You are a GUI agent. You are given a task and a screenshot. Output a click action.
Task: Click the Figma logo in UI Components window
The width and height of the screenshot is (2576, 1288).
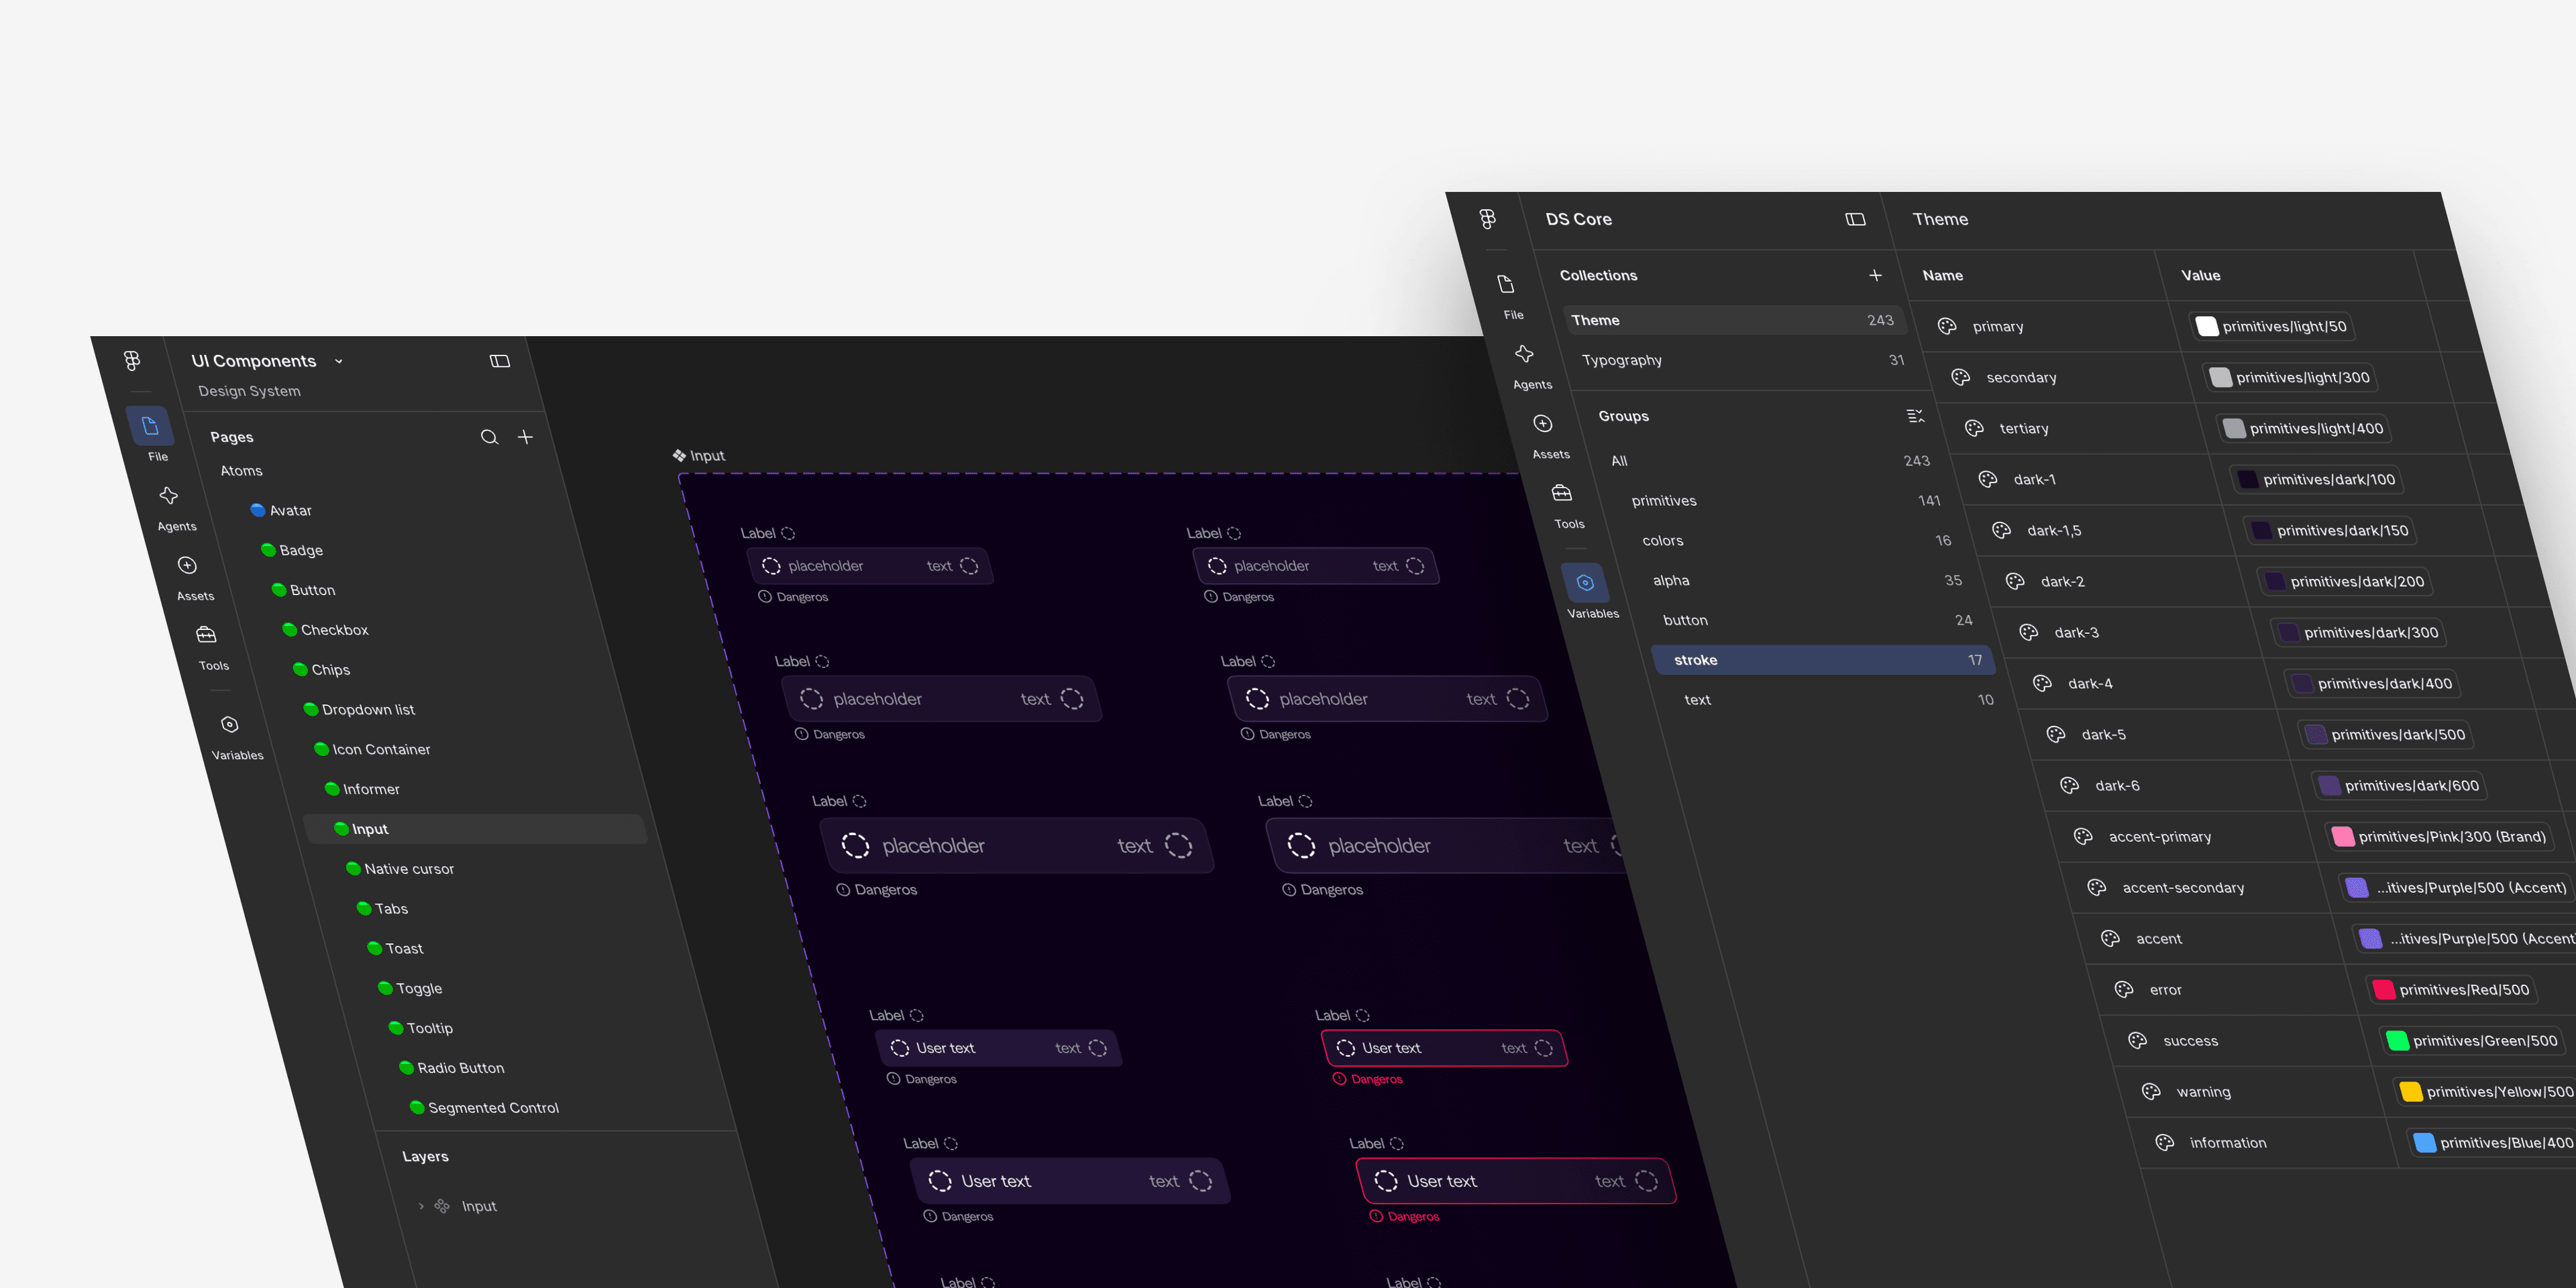pos(131,361)
